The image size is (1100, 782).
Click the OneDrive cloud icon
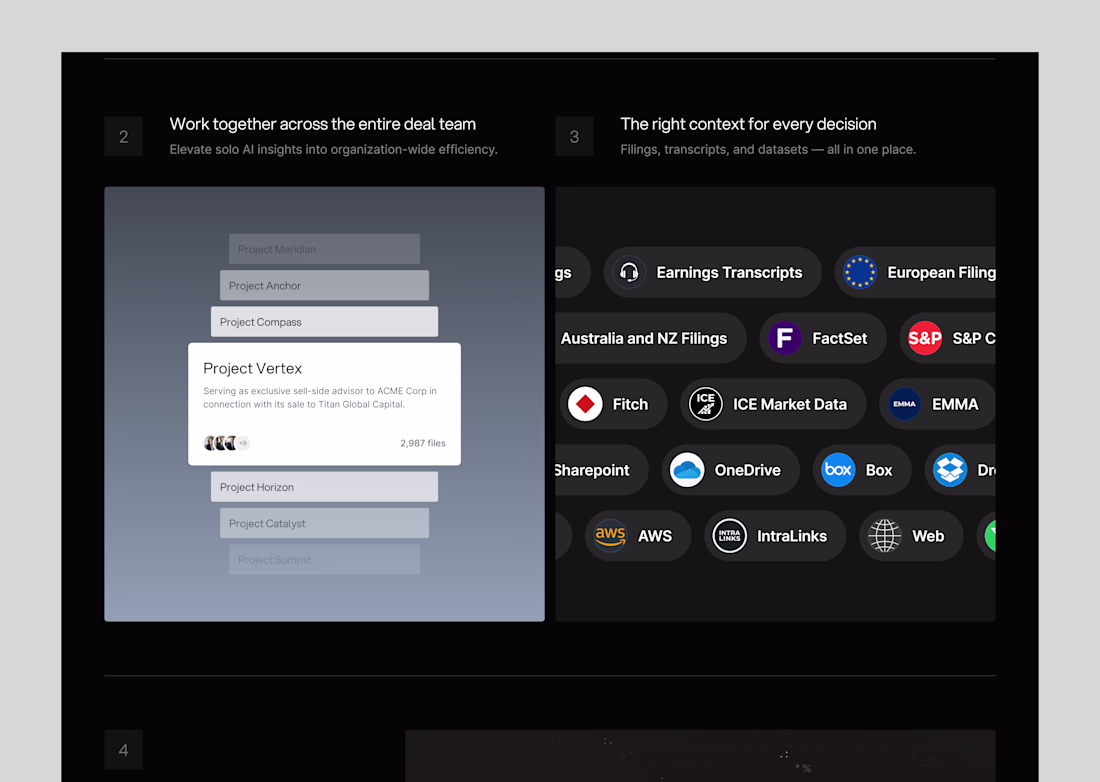click(687, 470)
